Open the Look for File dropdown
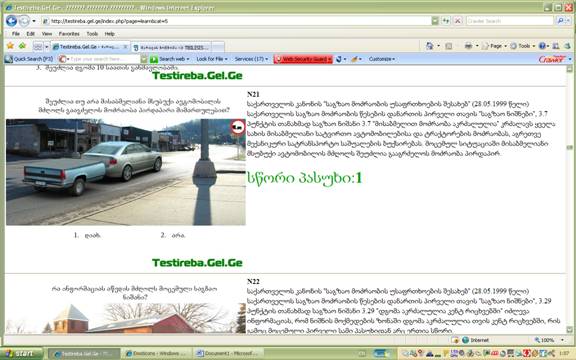Screen dimensions: 576x360 point(212,59)
